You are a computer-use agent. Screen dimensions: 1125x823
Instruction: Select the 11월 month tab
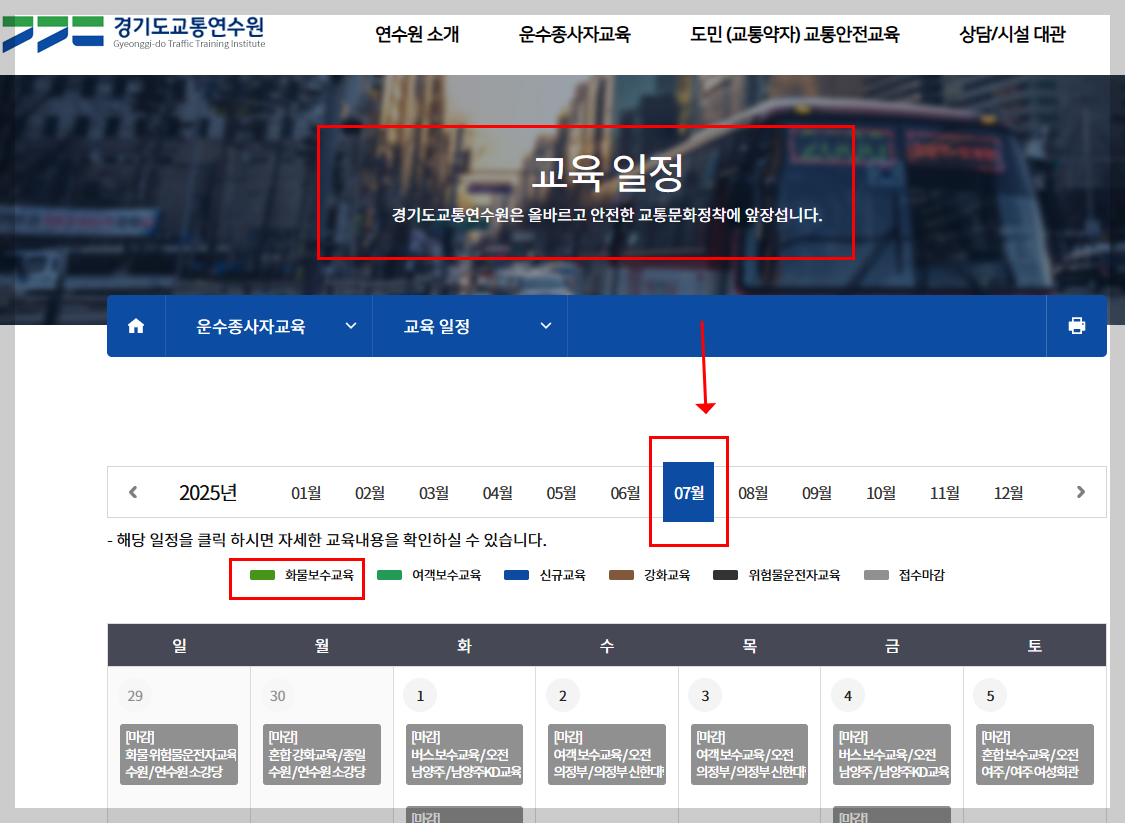(x=944, y=493)
